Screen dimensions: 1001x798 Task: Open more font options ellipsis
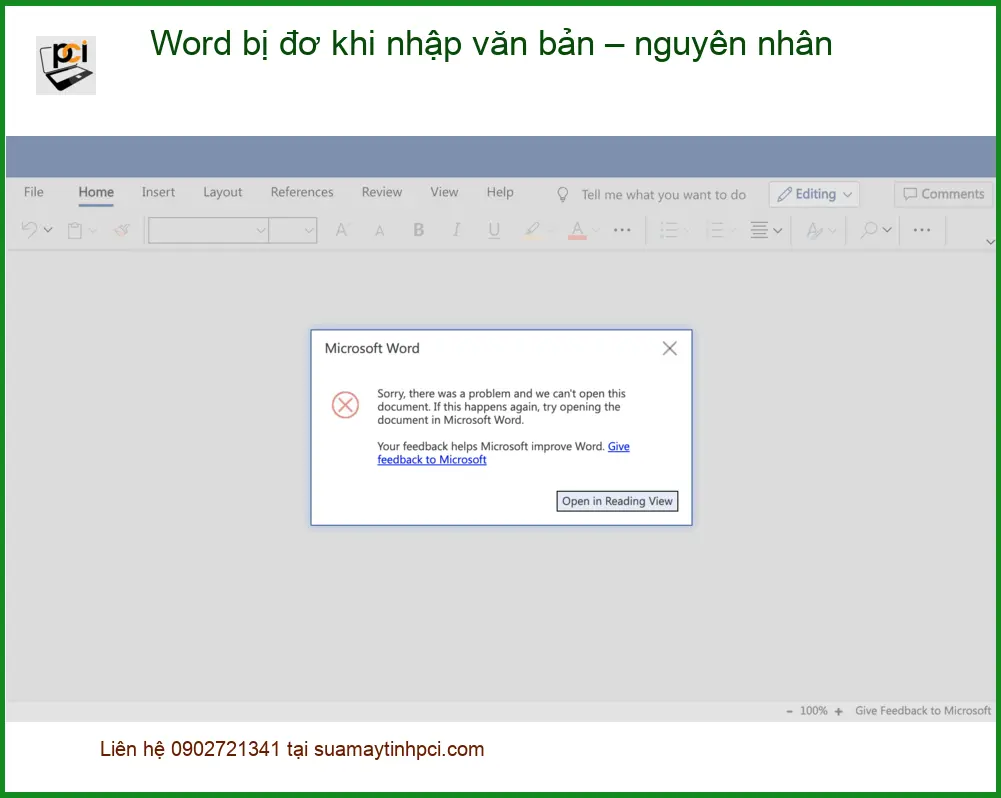(x=622, y=230)
